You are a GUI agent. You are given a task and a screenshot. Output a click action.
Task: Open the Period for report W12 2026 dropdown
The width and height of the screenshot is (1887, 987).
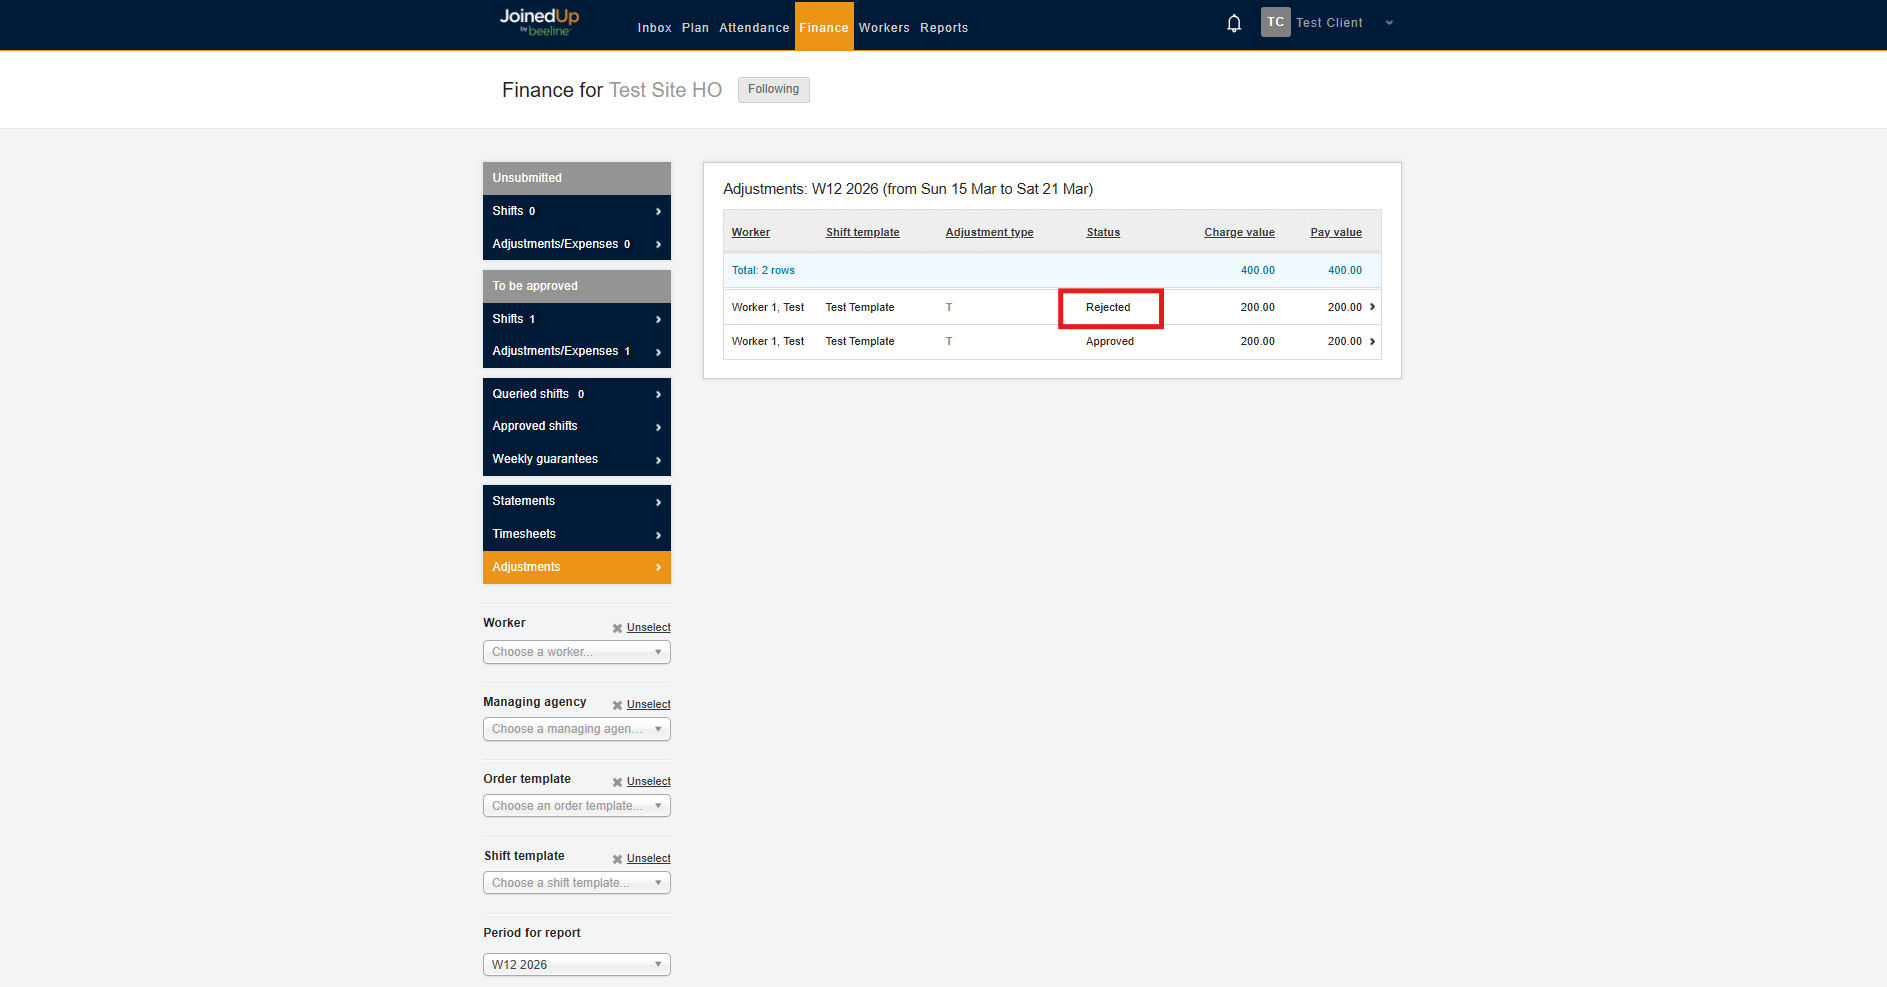coord(576,965)
